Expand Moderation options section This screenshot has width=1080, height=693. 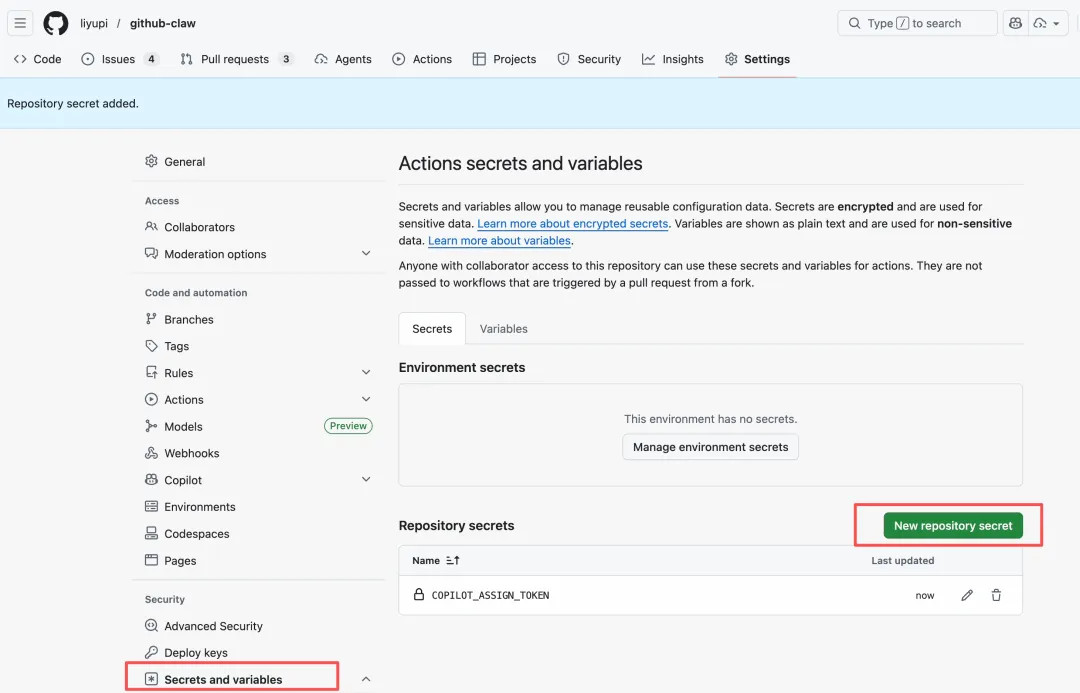point(366,254)
